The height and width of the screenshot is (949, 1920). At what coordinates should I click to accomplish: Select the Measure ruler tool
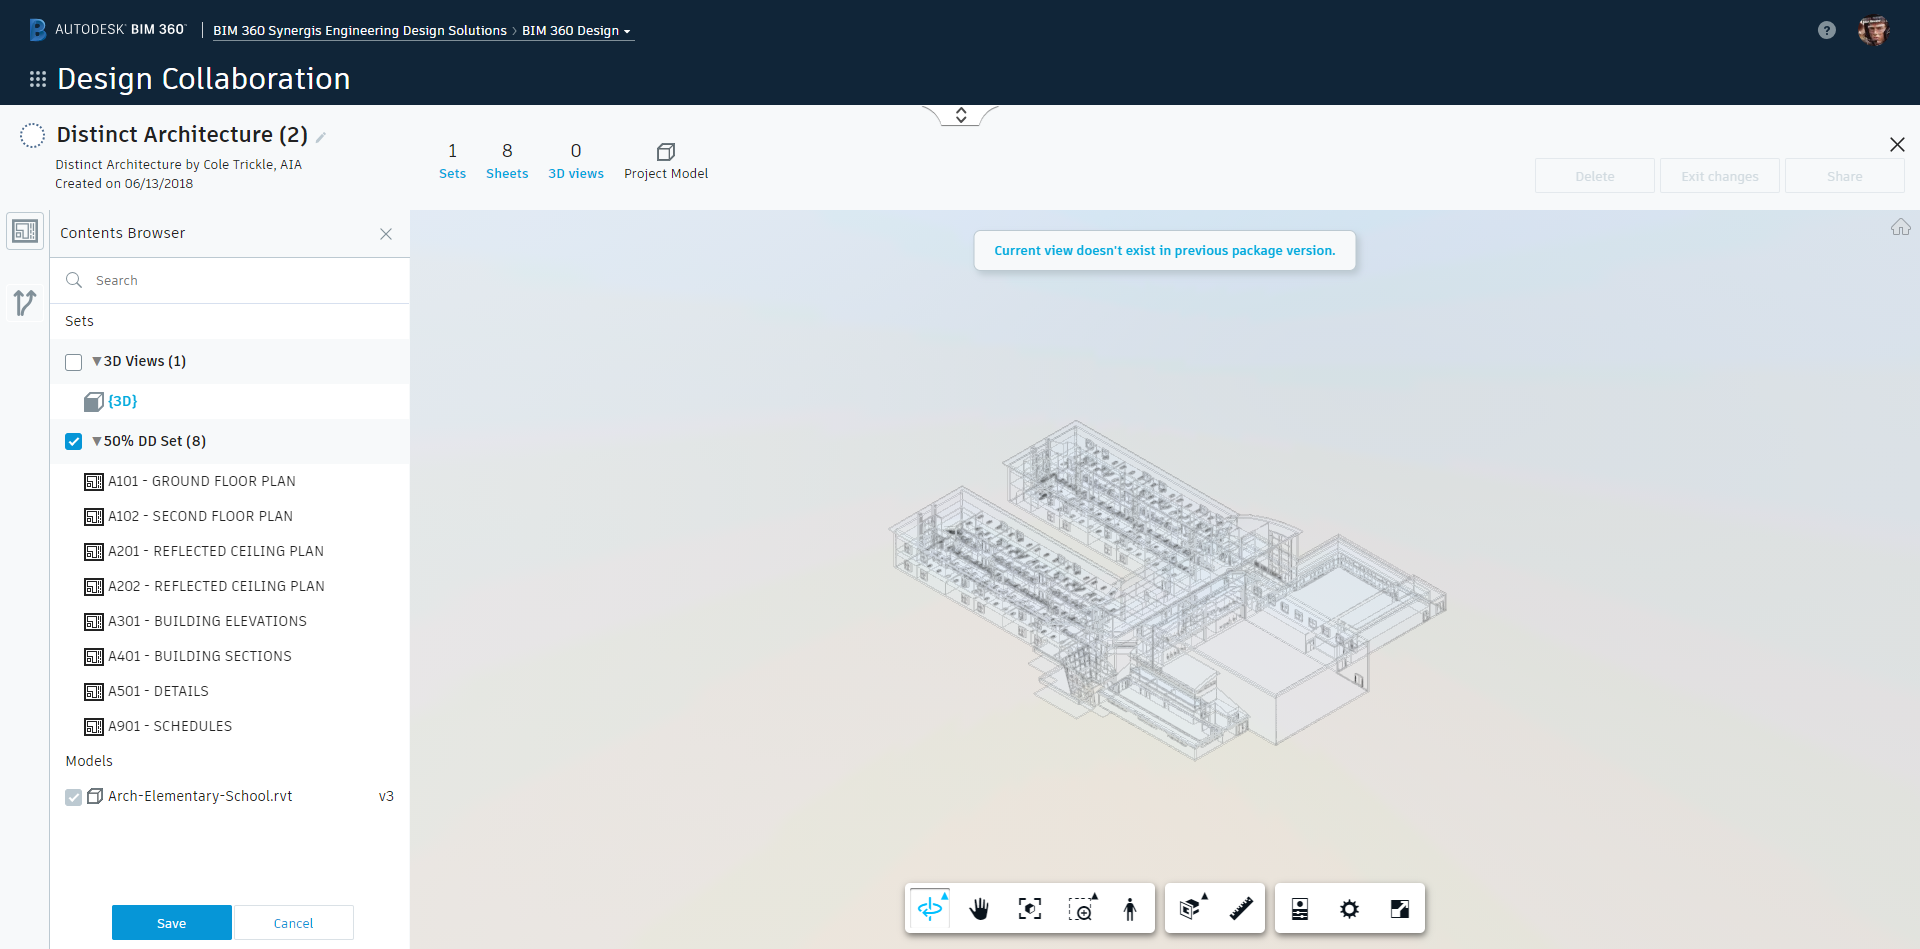tap(1241, 908)
